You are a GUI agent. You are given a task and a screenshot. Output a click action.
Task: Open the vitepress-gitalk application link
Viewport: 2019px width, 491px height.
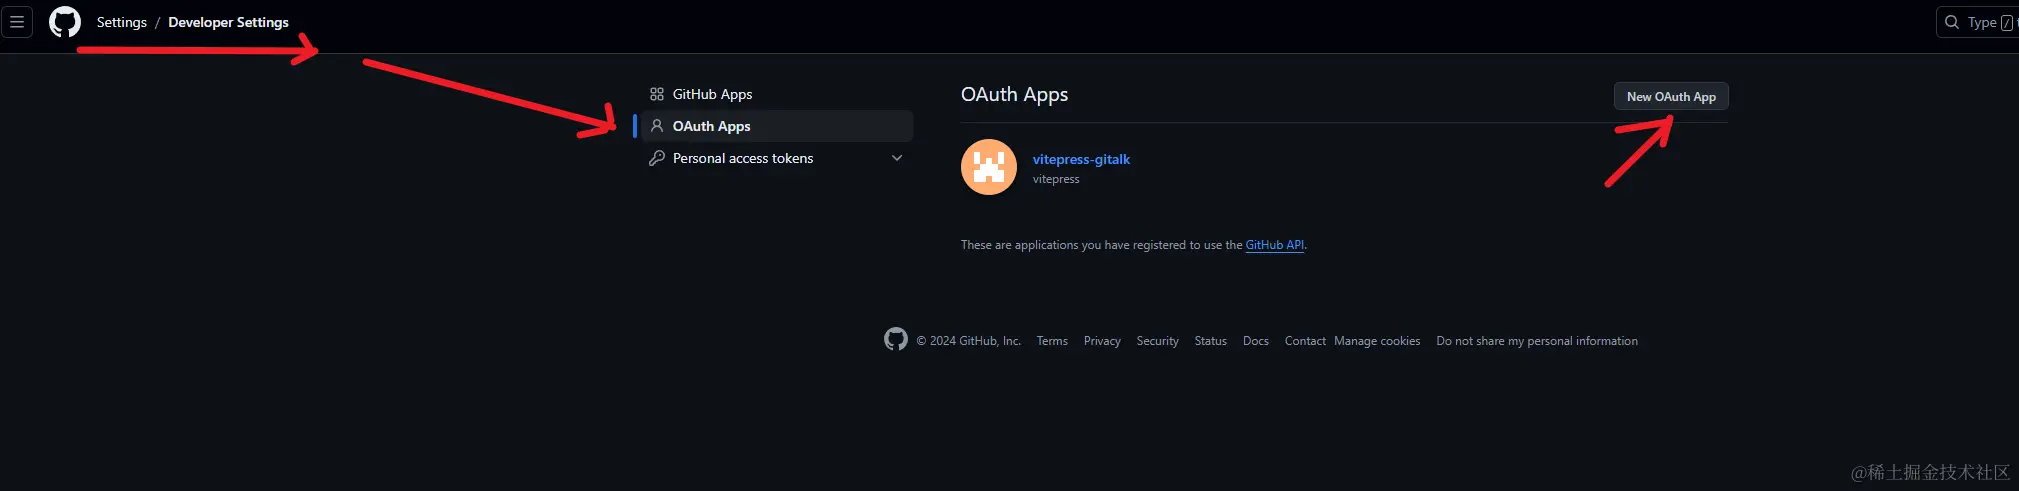1081,159
